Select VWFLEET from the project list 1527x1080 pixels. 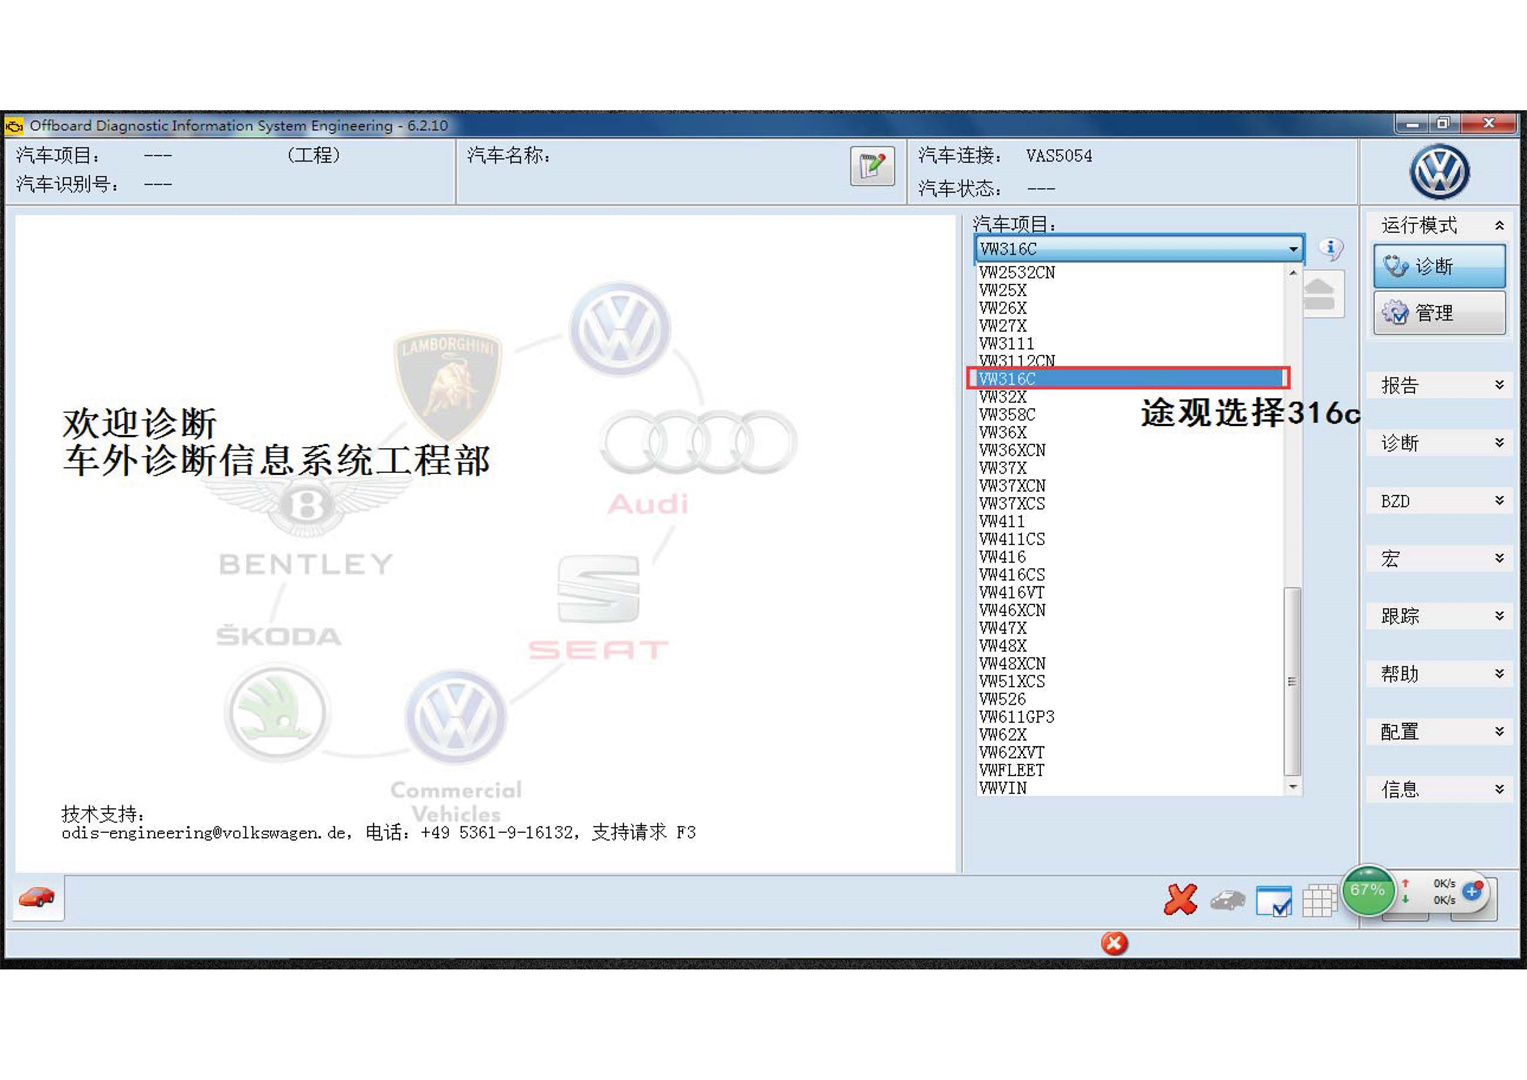click(1130, 770)
